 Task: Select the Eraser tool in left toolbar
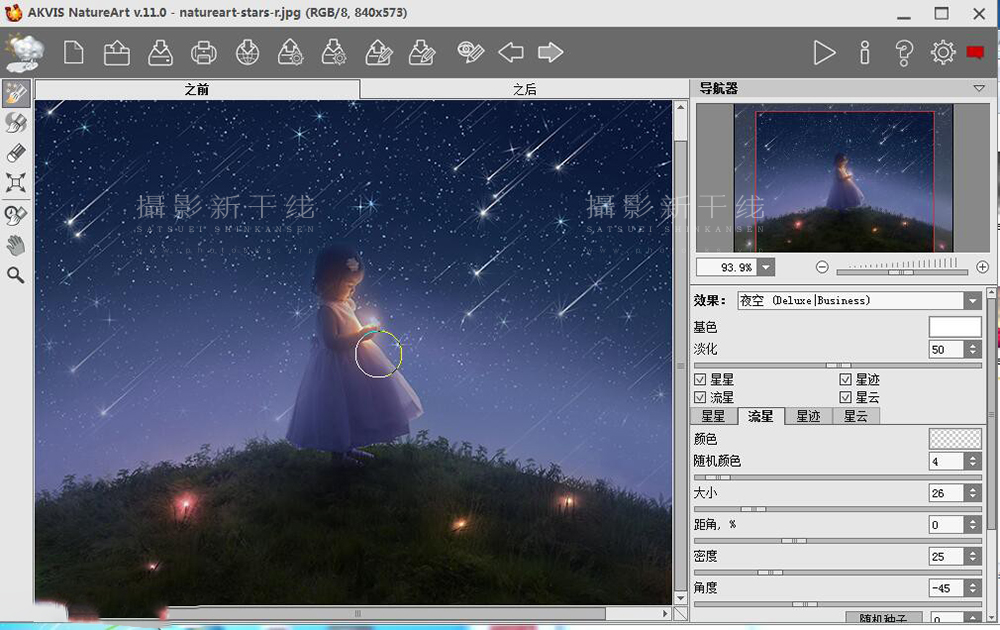(16, 153)
